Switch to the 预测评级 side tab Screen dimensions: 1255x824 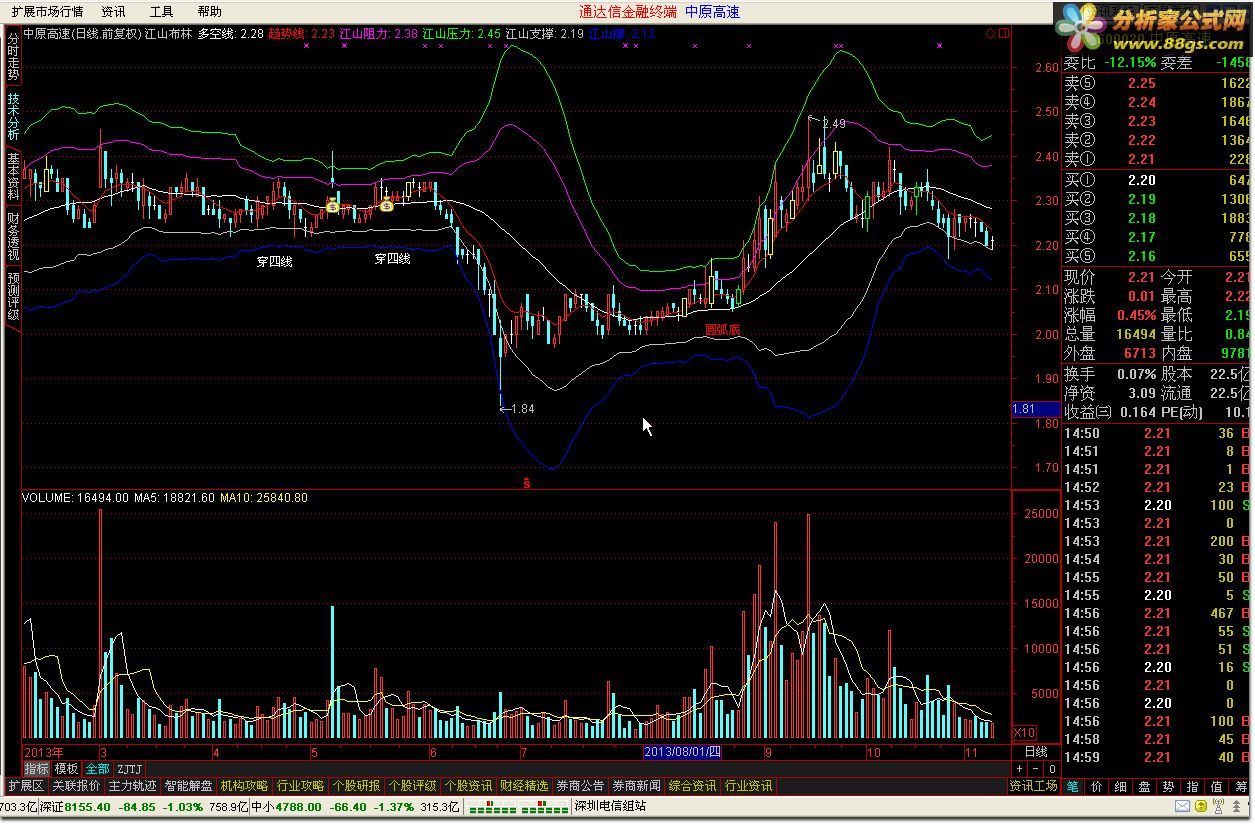(12, 298)
